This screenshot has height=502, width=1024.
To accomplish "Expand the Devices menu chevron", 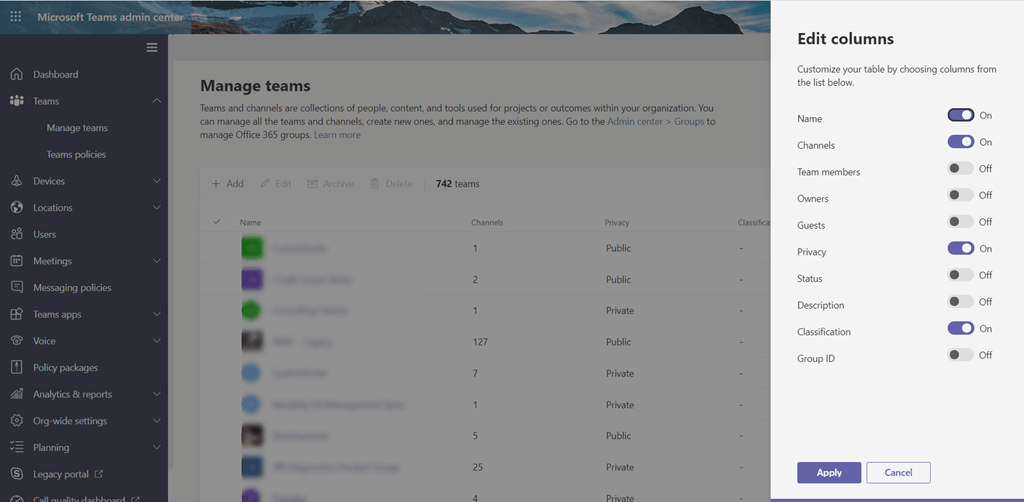I will pos(157,181).
